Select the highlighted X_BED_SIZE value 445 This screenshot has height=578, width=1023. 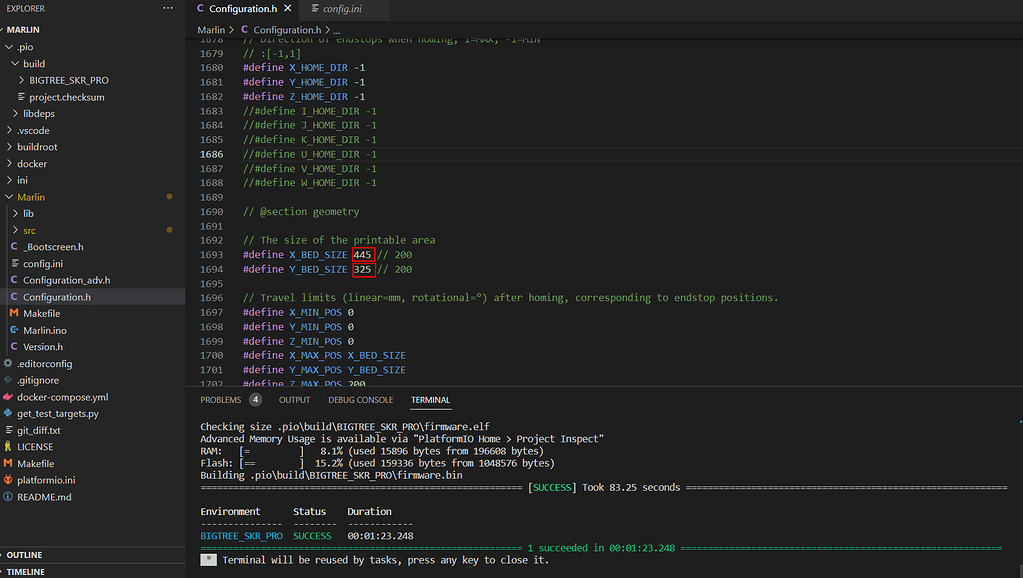click(364, 254)
